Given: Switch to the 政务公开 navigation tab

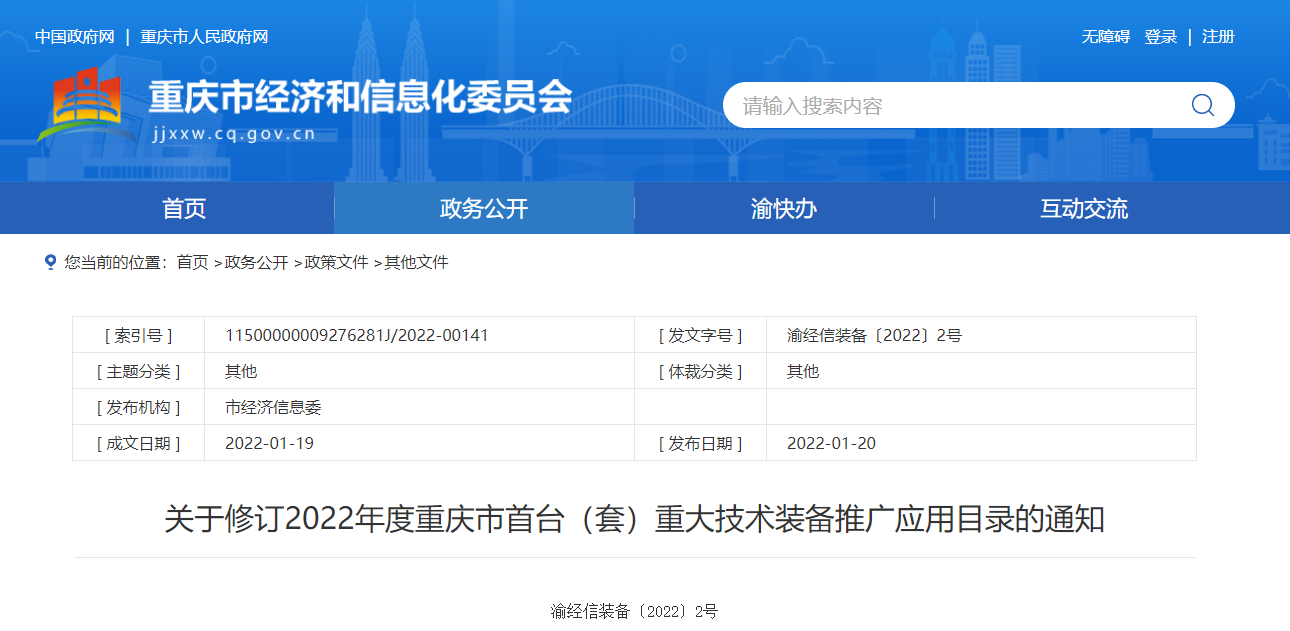Looking at the screenshot, I should click(x=484, y=208).
